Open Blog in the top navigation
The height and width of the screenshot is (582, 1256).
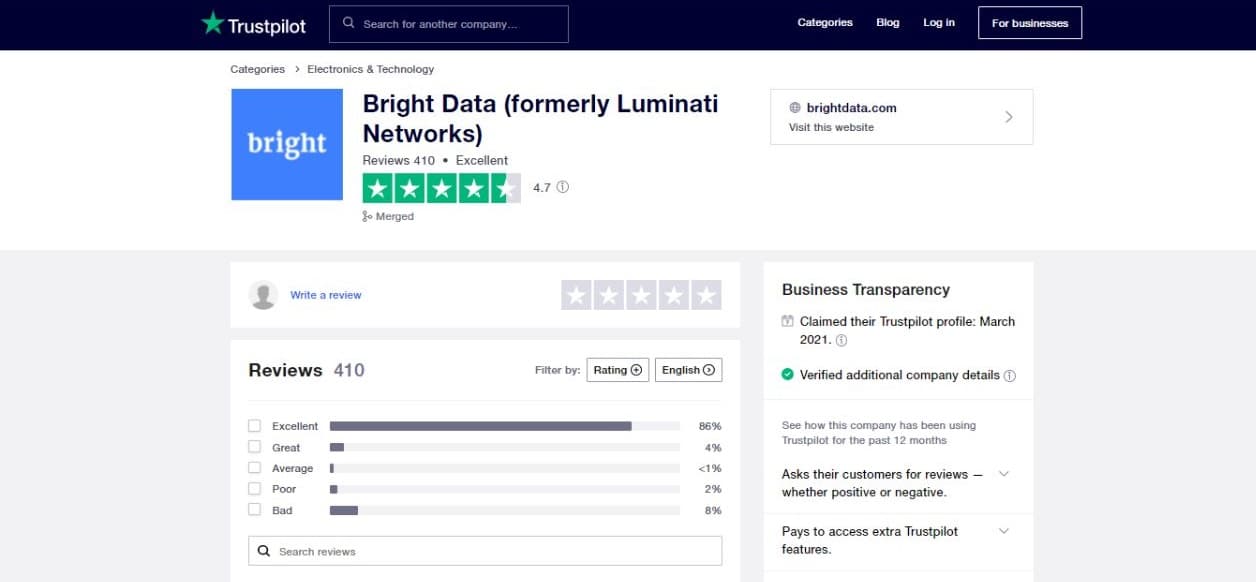[x=888, y=23]
